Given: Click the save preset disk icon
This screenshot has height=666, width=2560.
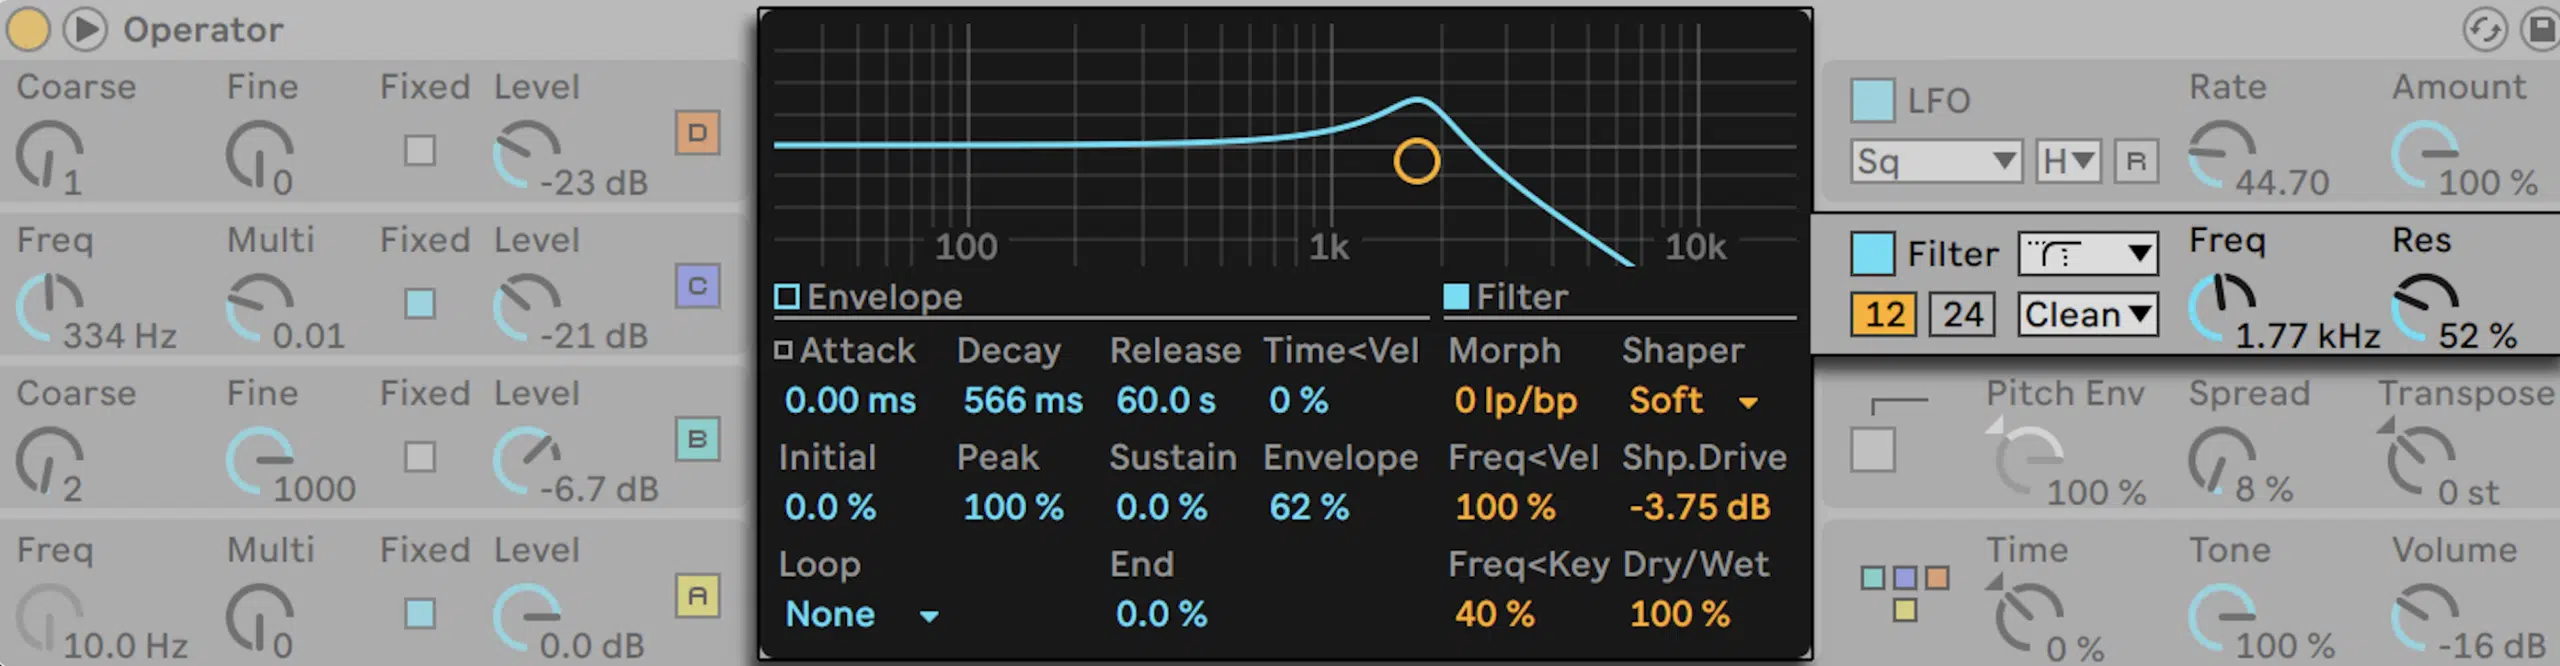Looking at the screenshot, I should click(x=2542, y=29).
